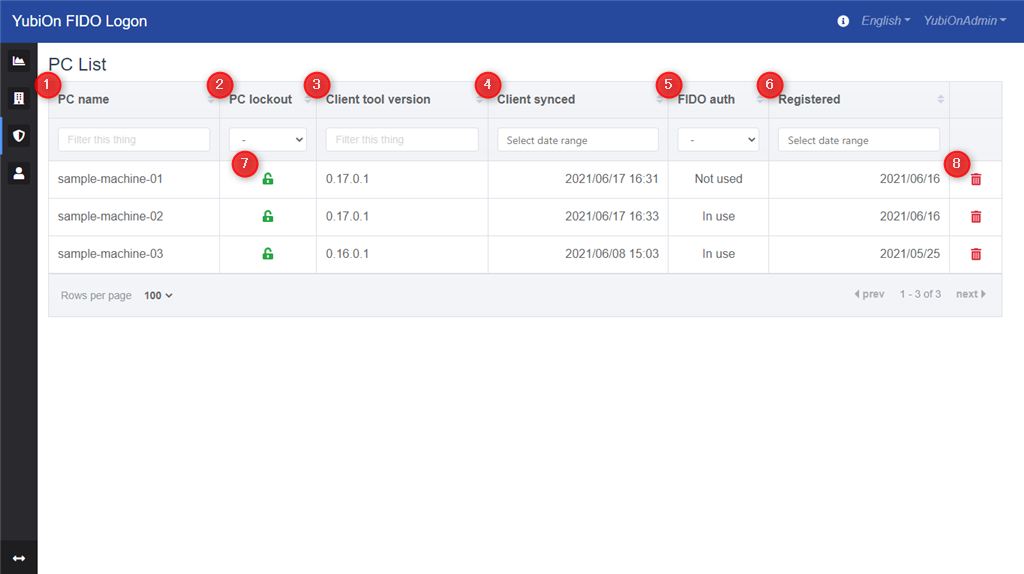Toggle lockout padlock for sample-machine-01

tap(268, 179)
